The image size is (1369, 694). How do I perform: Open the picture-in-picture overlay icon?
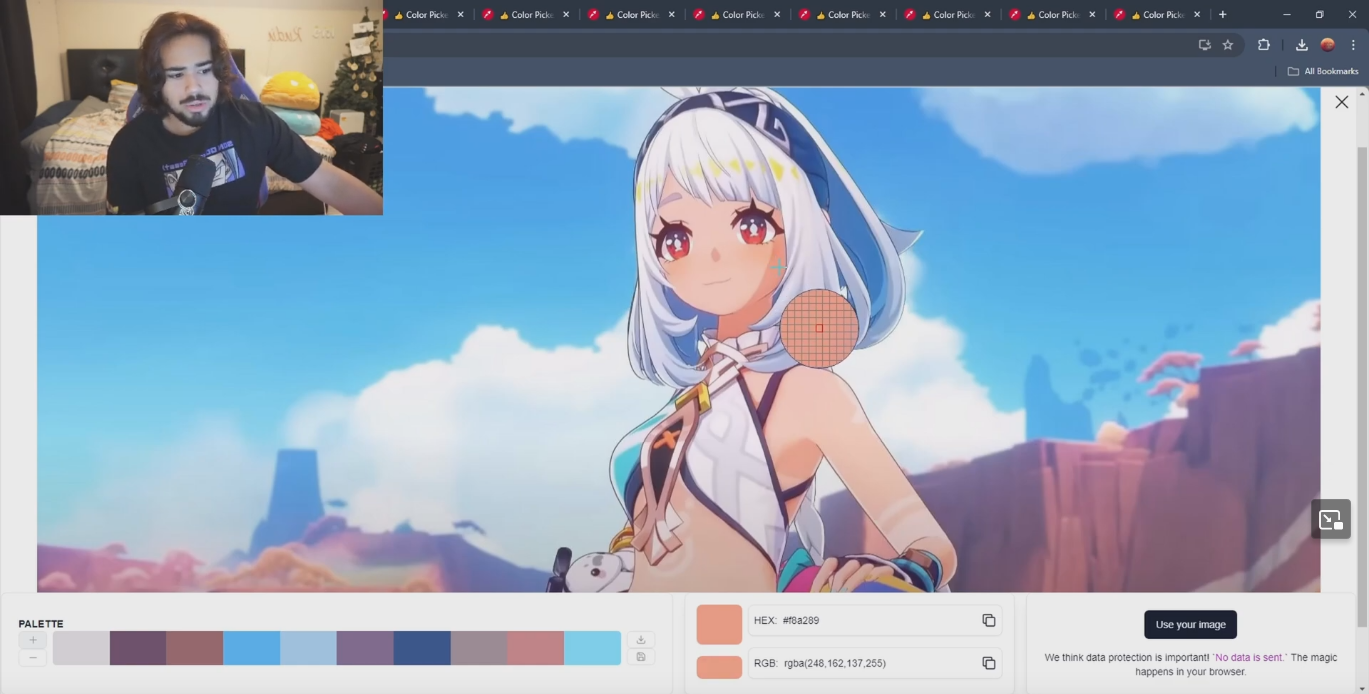pos(1331,519)
